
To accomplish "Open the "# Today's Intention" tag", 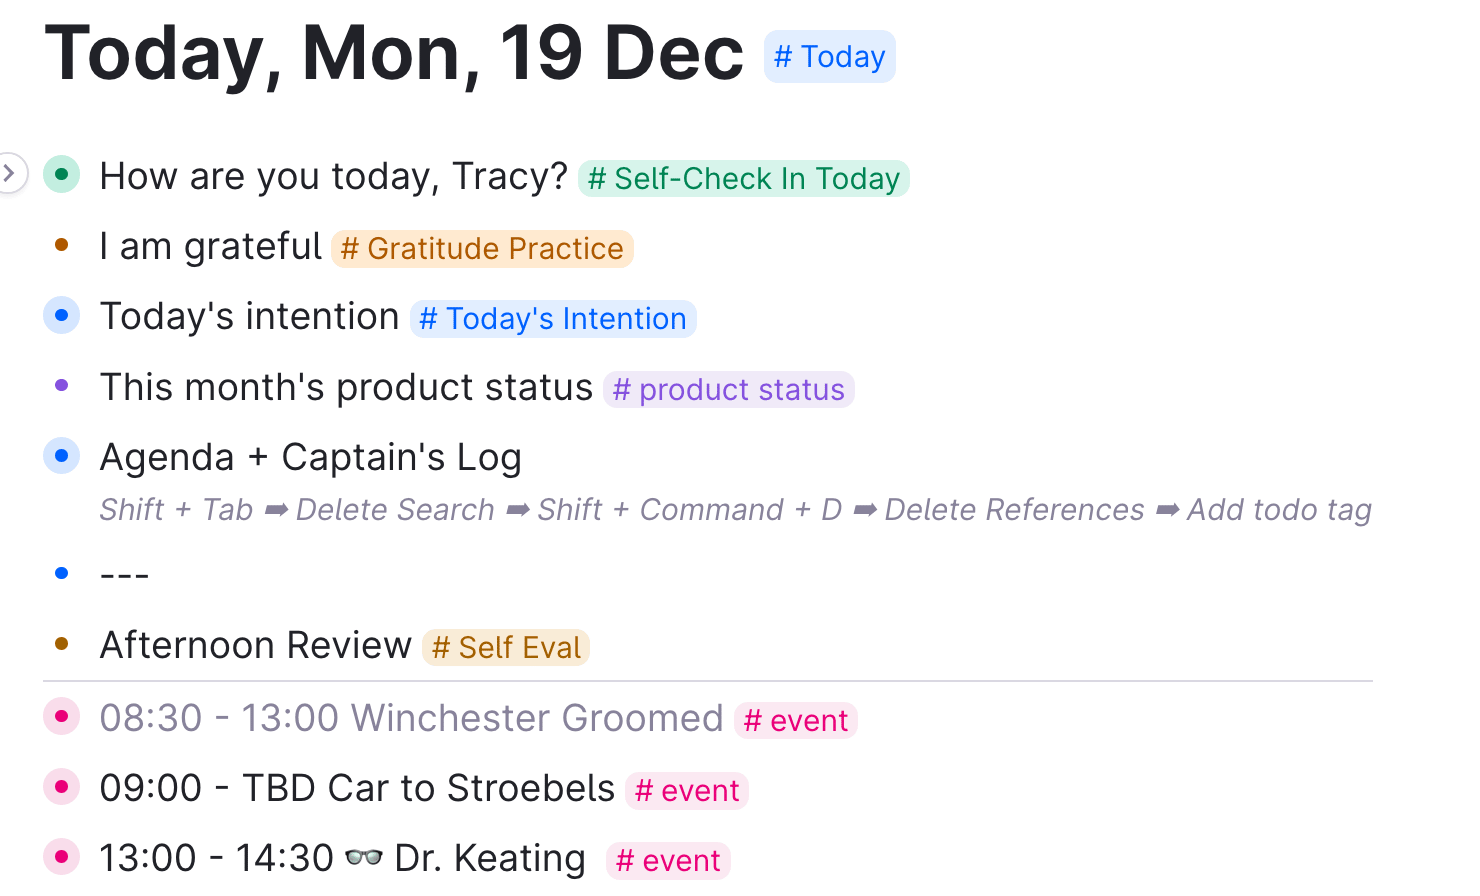I will (x=553, y=319).
